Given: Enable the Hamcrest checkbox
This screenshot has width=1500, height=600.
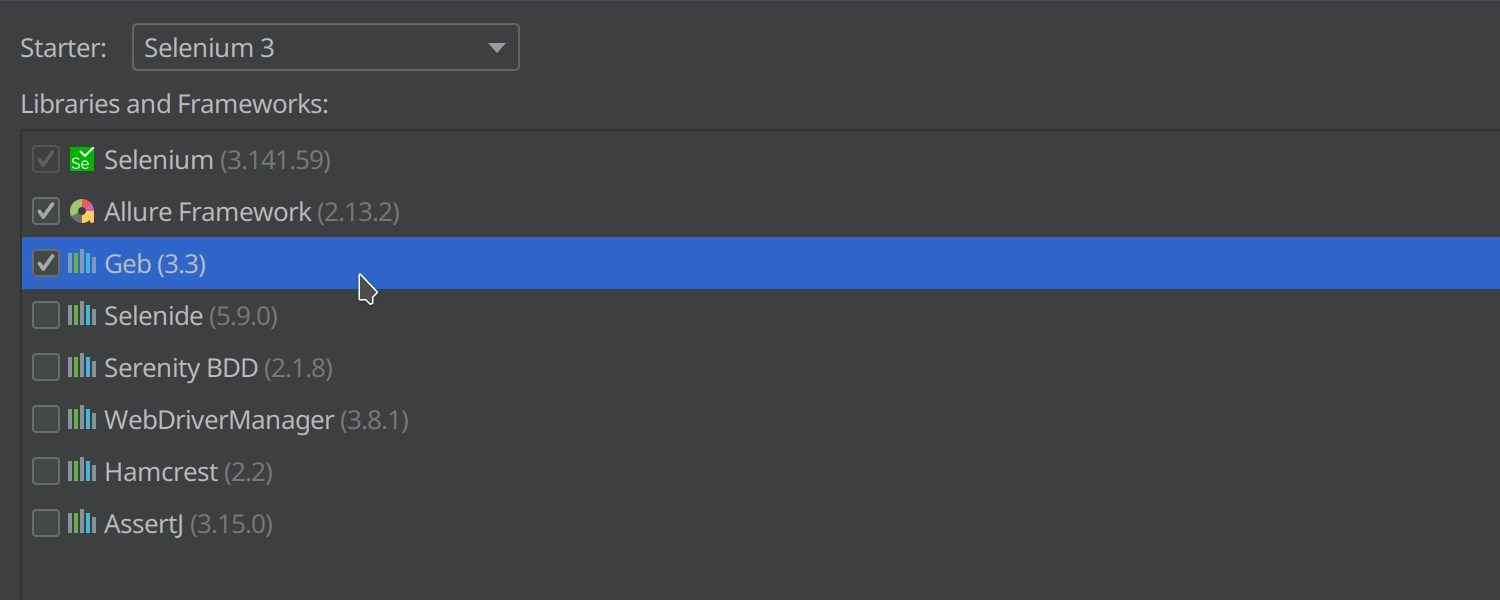Looking at the screenshot, I should pyautogui.click(x=45, y=471).
